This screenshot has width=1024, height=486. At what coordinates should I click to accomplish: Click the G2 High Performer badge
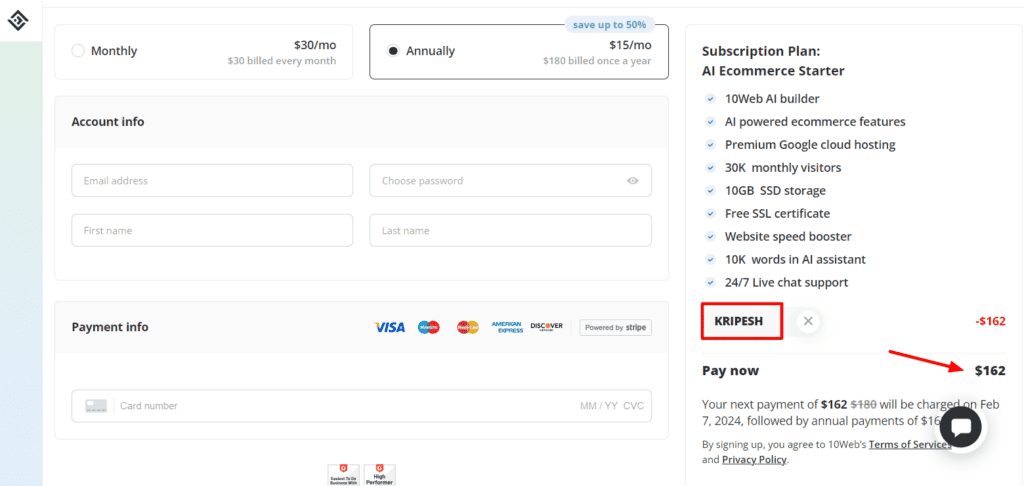coord(379,475)
